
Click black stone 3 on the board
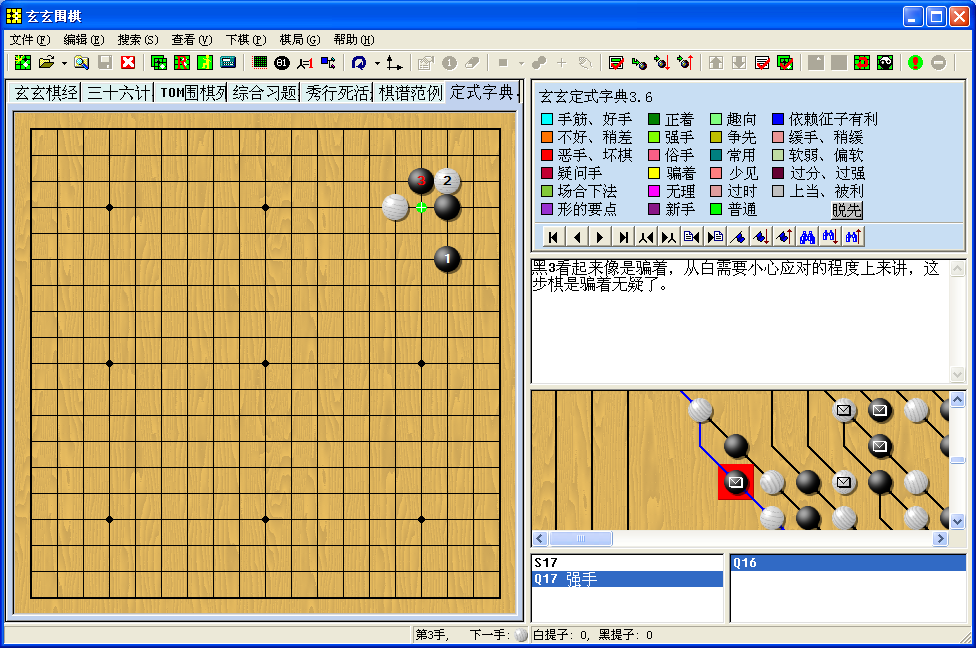[x=421, y=181]
